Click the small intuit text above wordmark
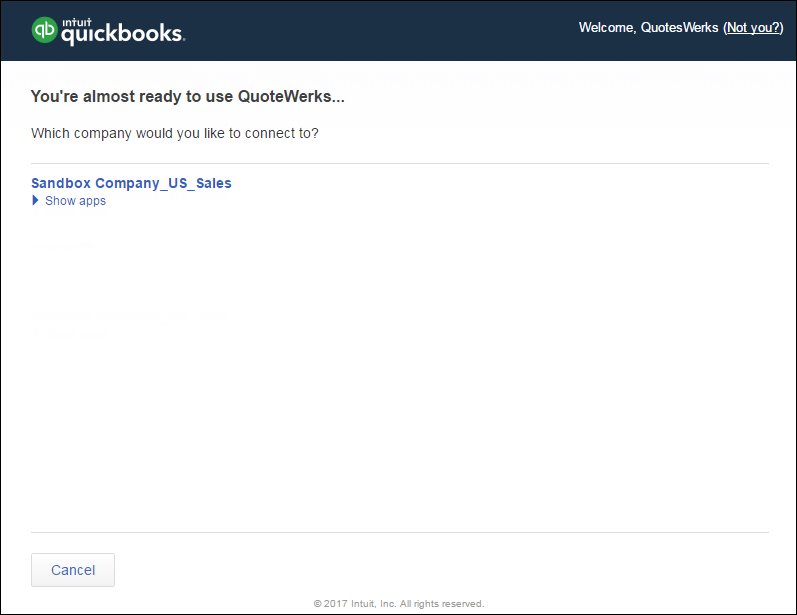797x615 pixels. 77,21
